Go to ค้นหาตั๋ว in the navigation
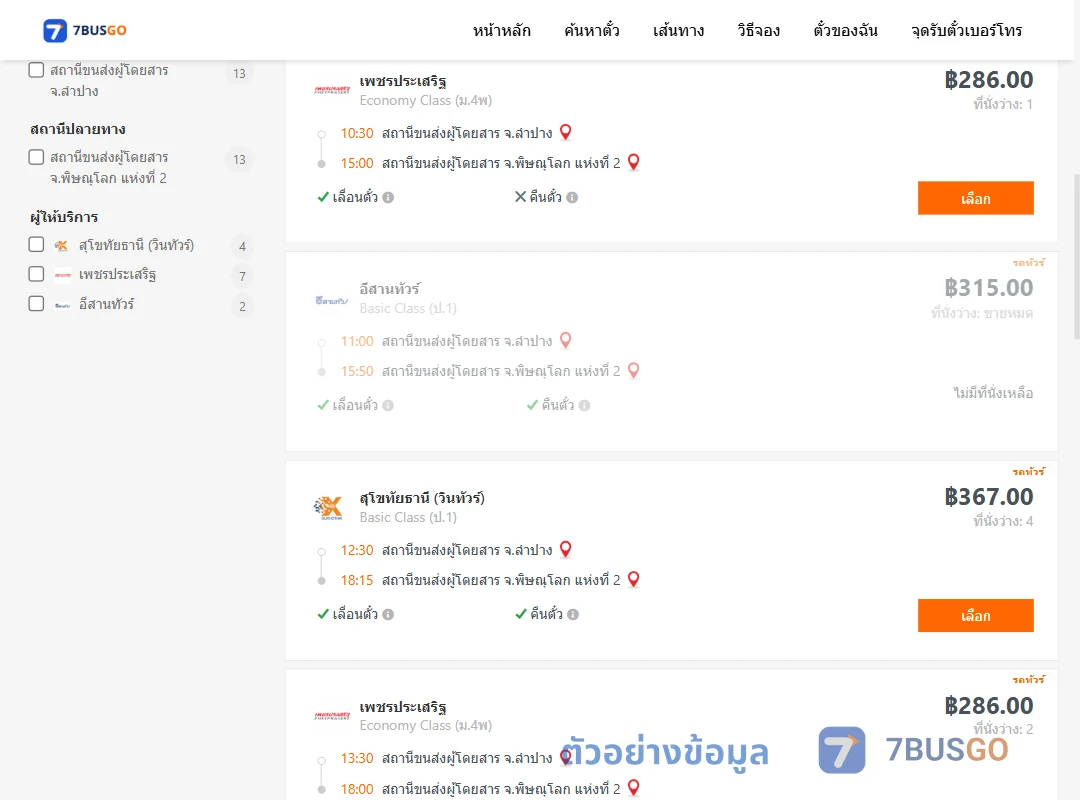 [x=592, y=30]
